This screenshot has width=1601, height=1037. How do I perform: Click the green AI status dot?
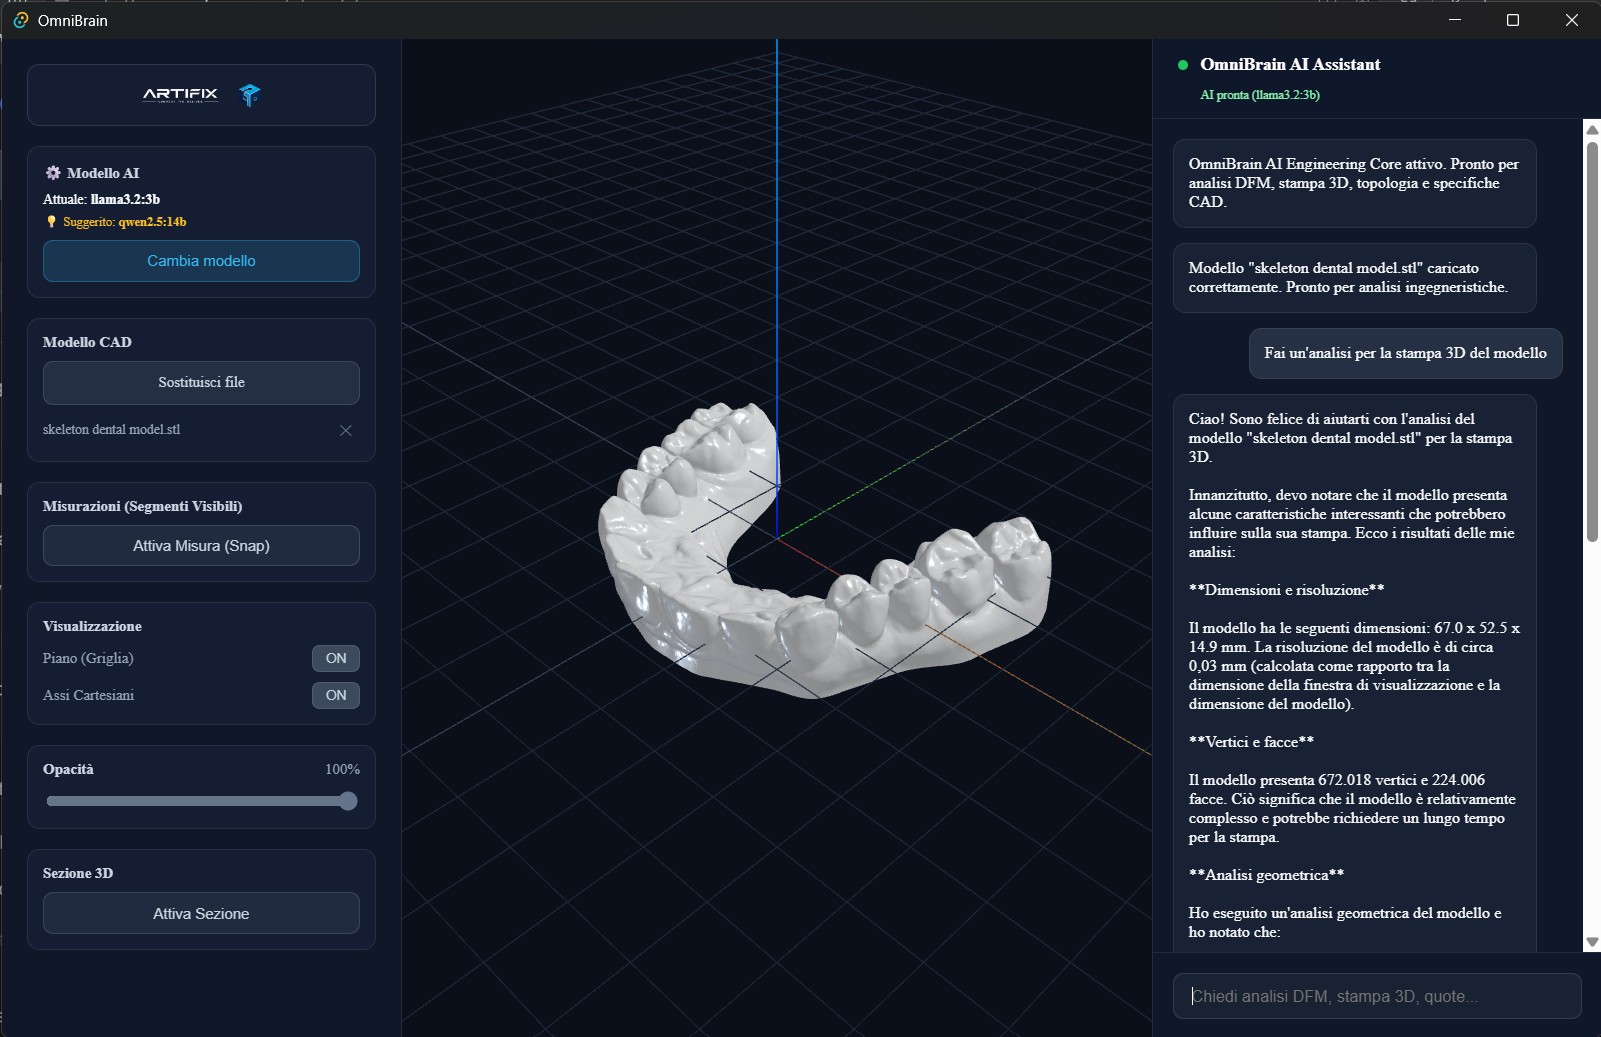click(1183, 65)
